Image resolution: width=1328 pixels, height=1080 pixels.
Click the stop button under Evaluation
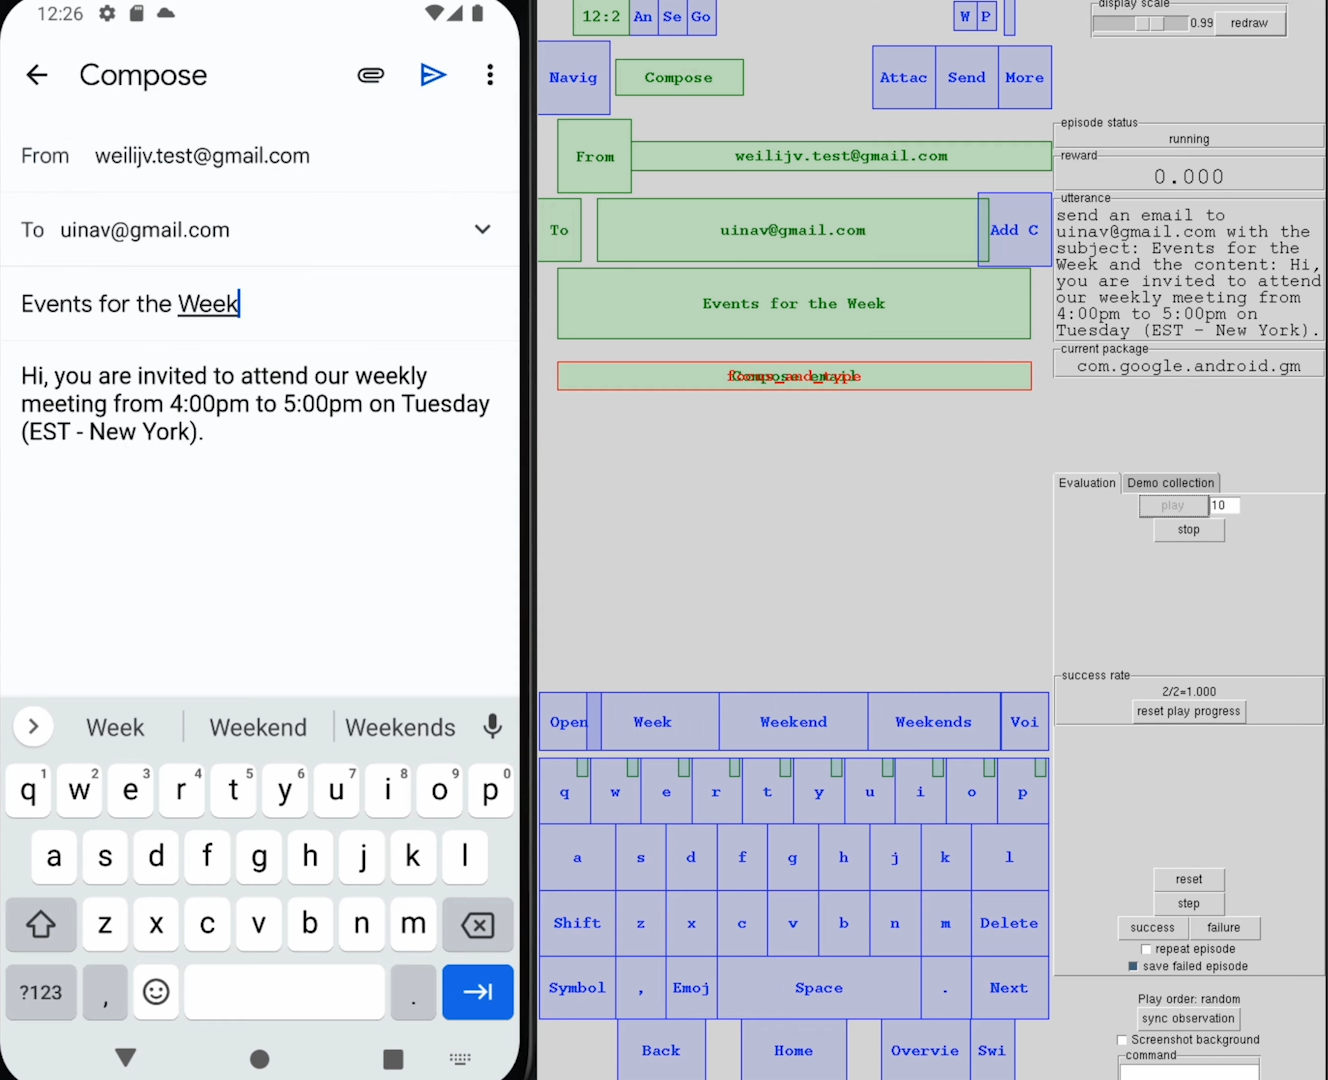1189,530
